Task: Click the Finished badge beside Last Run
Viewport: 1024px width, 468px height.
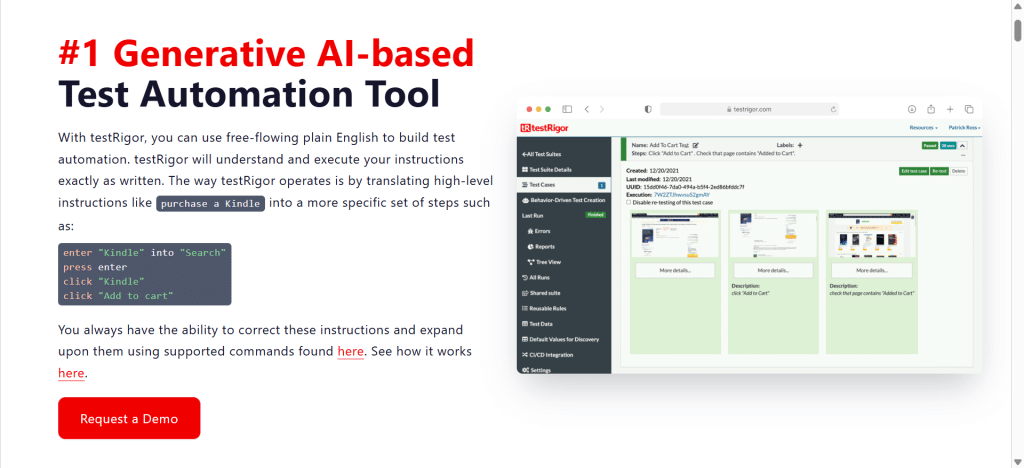Action: click(595, 215)
